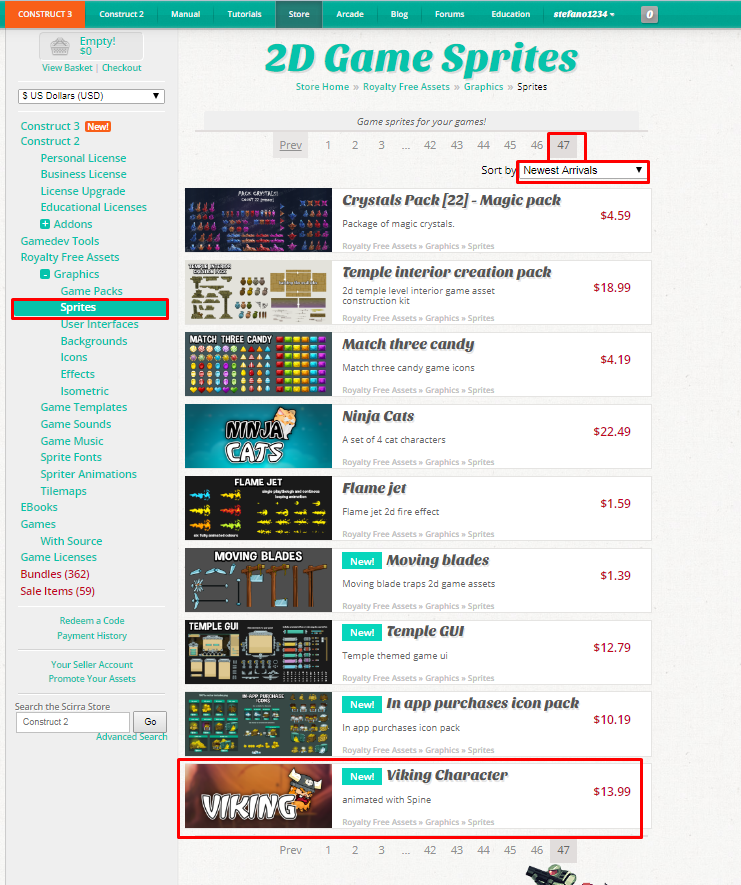Open the Sort by Newest Arrivals dropdown

tap(582, 170)
